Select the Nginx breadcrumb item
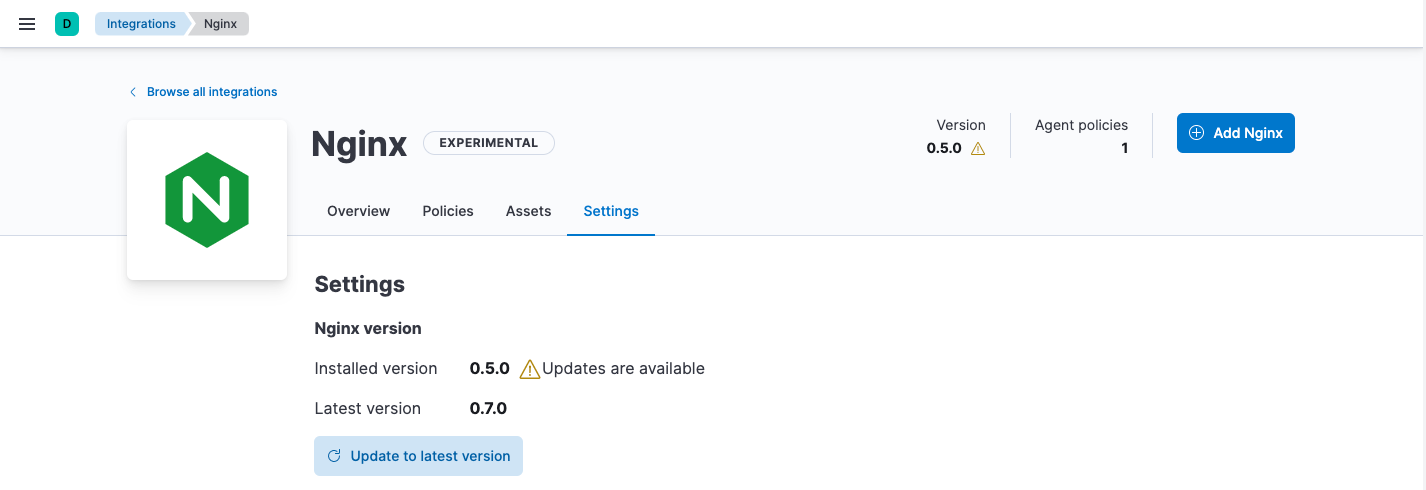The height and width of the screenshot is (490, 1426). pyautogui.click(x=220, y=24)
